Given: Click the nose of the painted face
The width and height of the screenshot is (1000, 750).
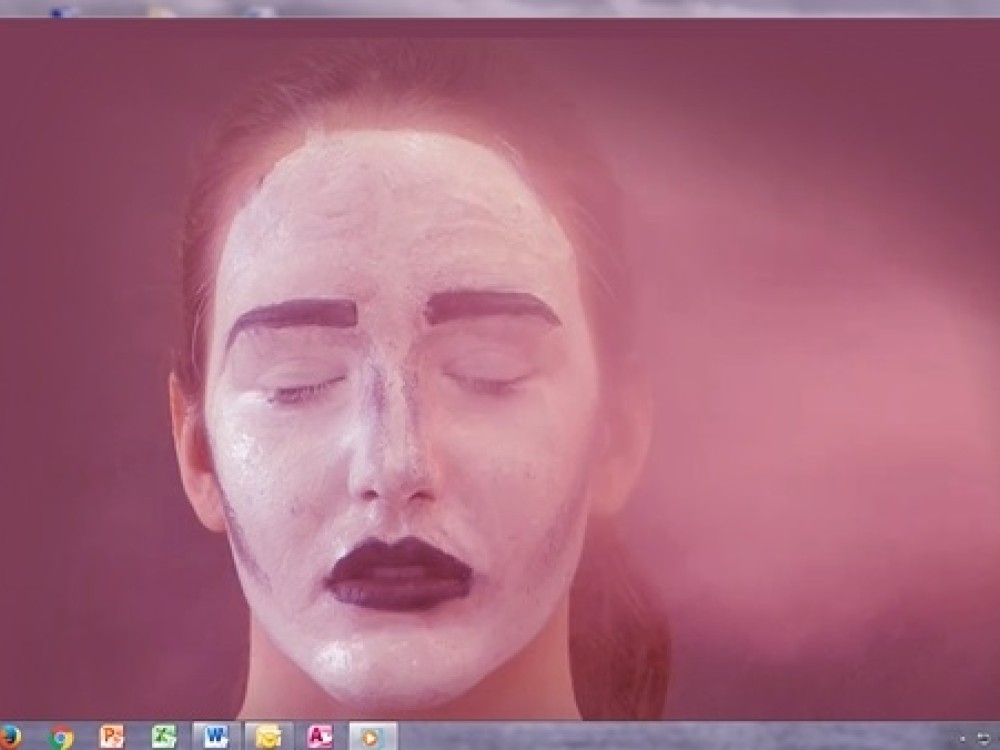Looking at the screenshot, I should tap(393, 460).
